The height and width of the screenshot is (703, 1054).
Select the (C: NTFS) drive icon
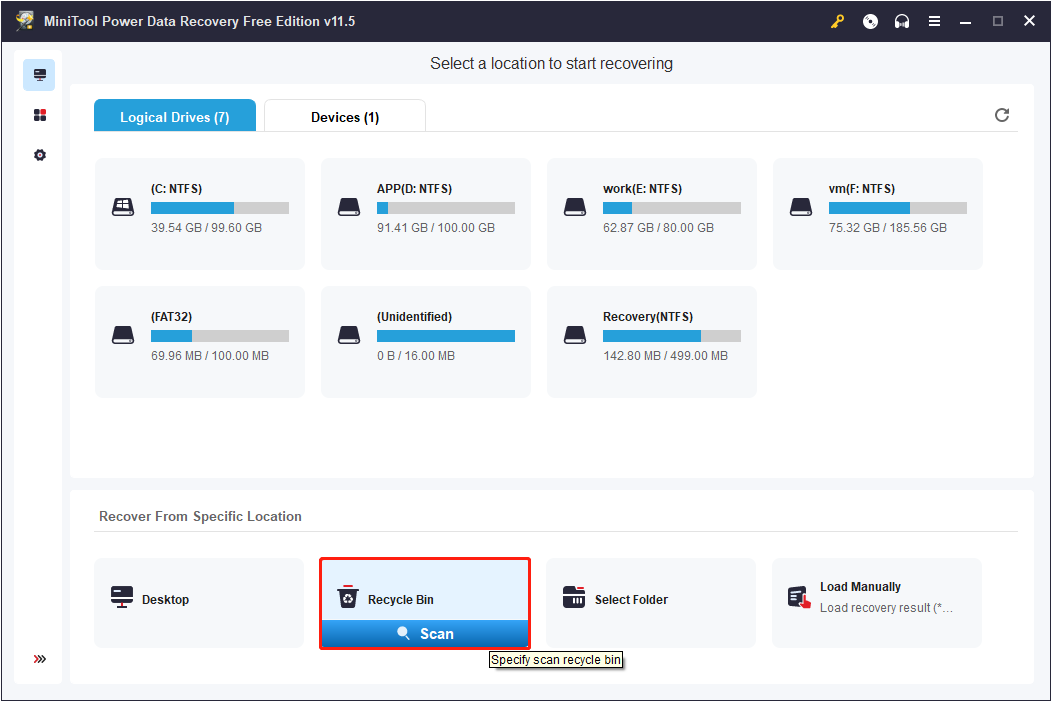click(x=123, y=207)
